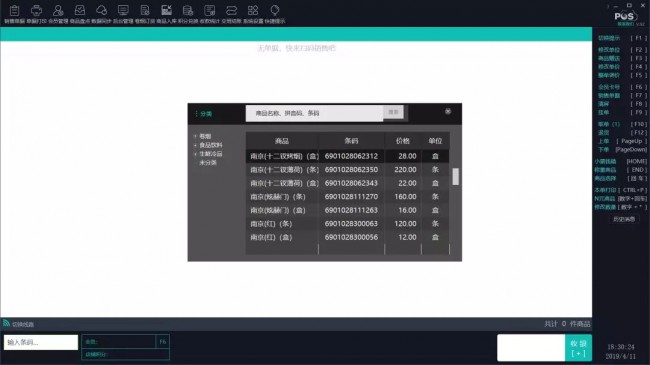Click the 分类 header in the dialog
Viewport: 650px width, 365px height.
tap(204, 114)
